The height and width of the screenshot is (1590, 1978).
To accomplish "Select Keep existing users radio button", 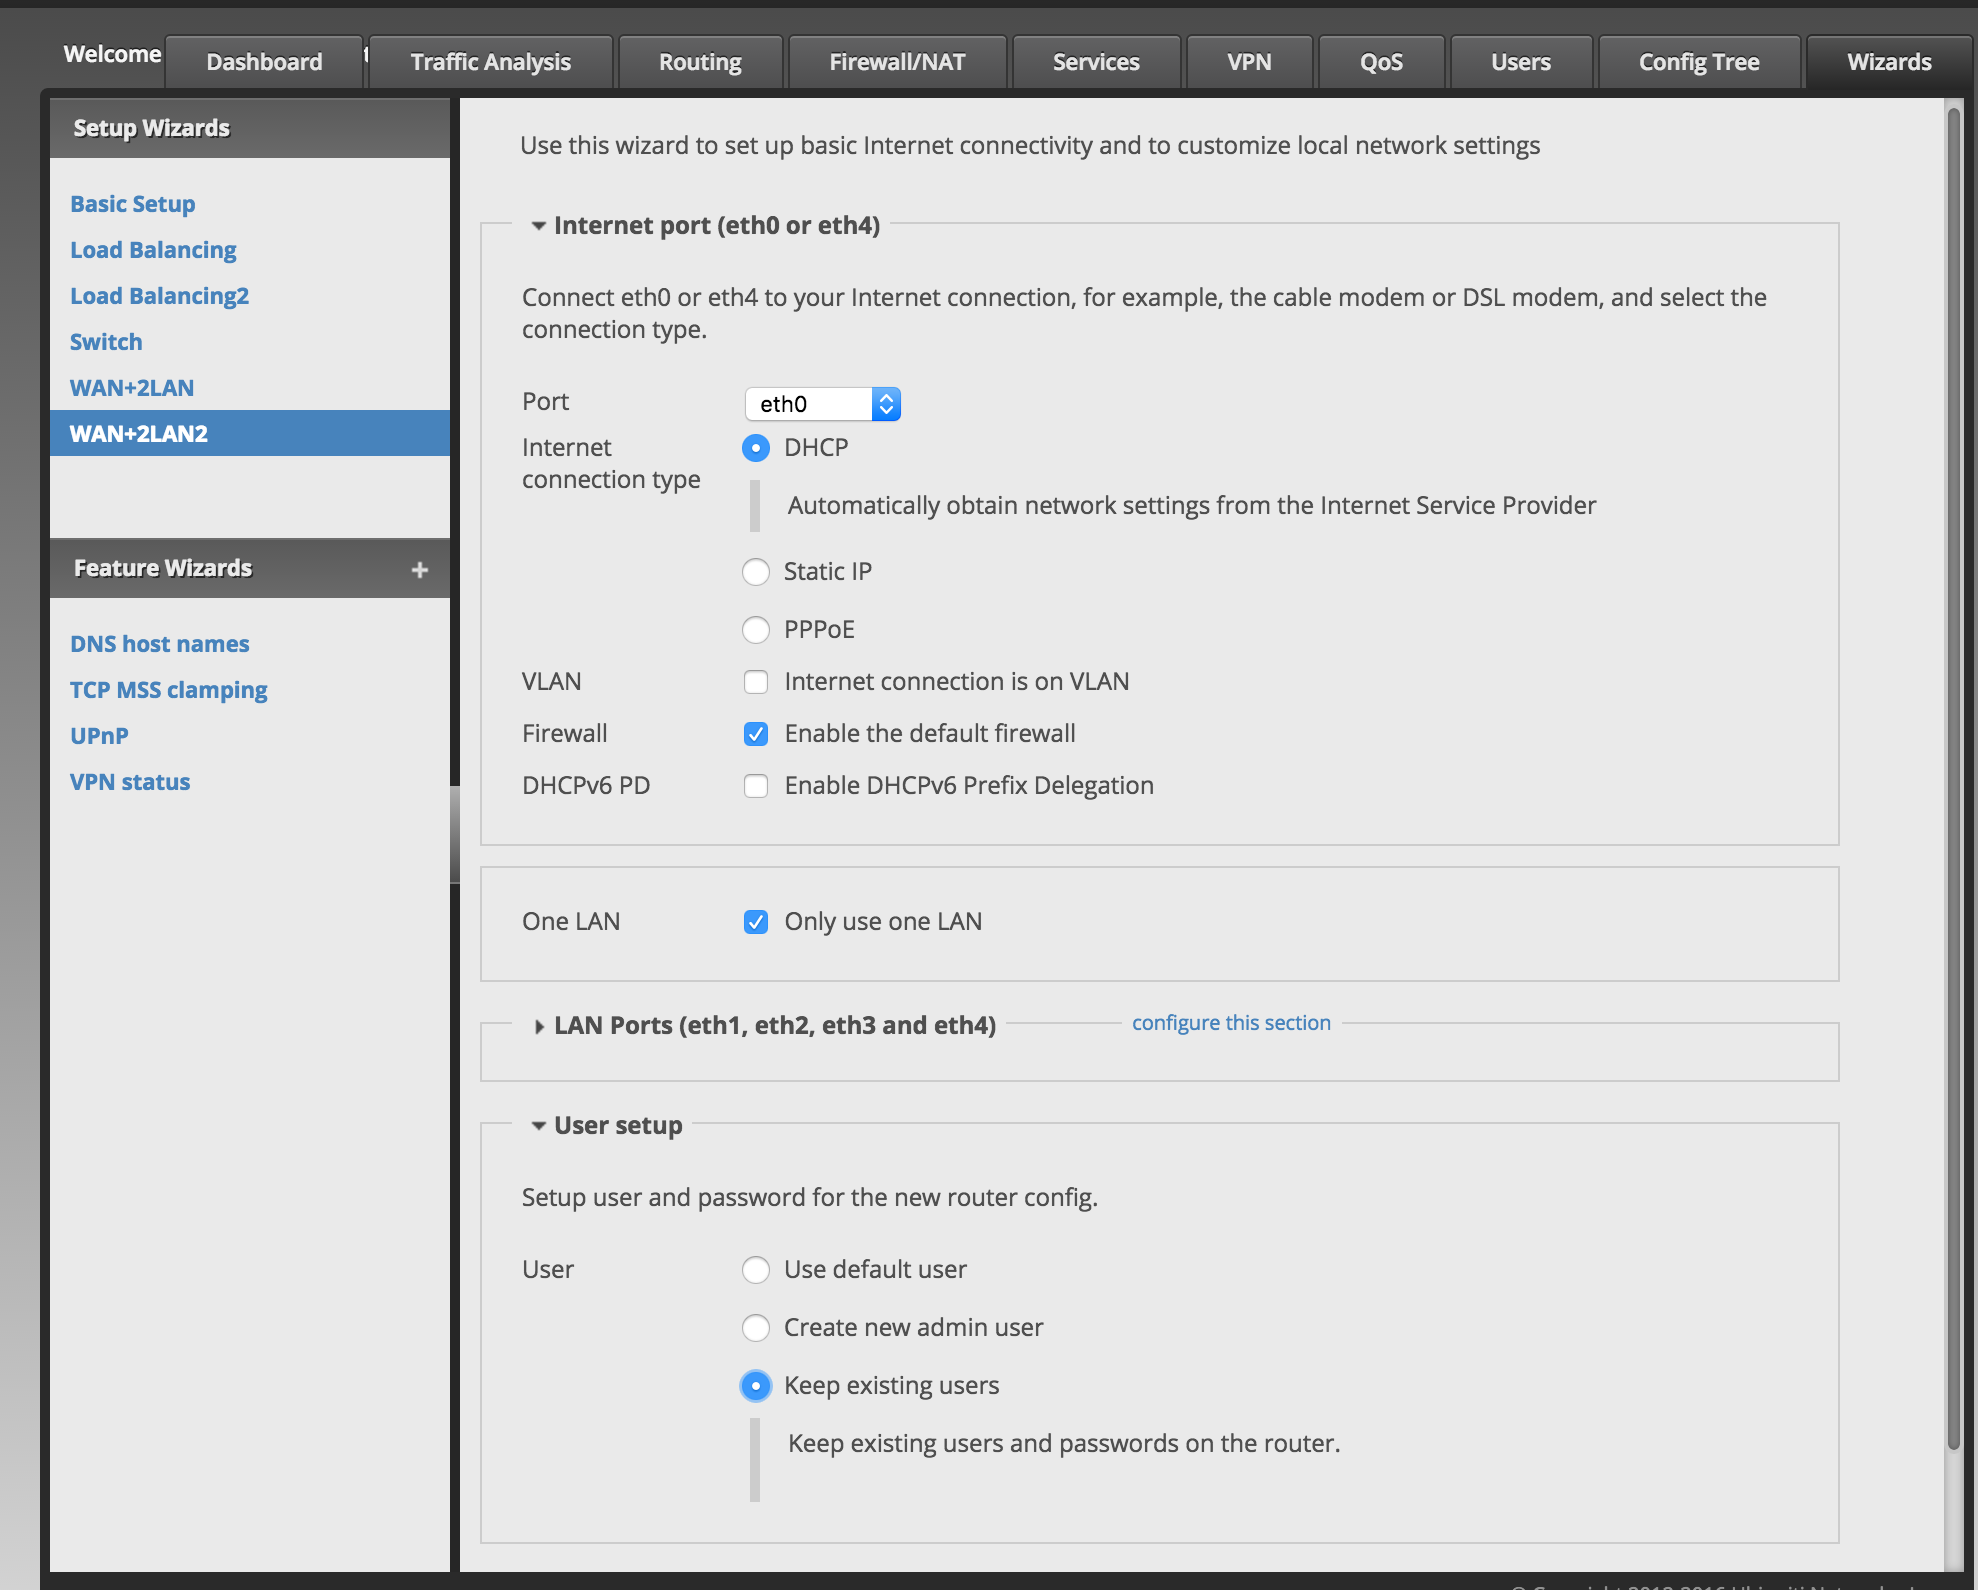I will [x=755, y=1386].
